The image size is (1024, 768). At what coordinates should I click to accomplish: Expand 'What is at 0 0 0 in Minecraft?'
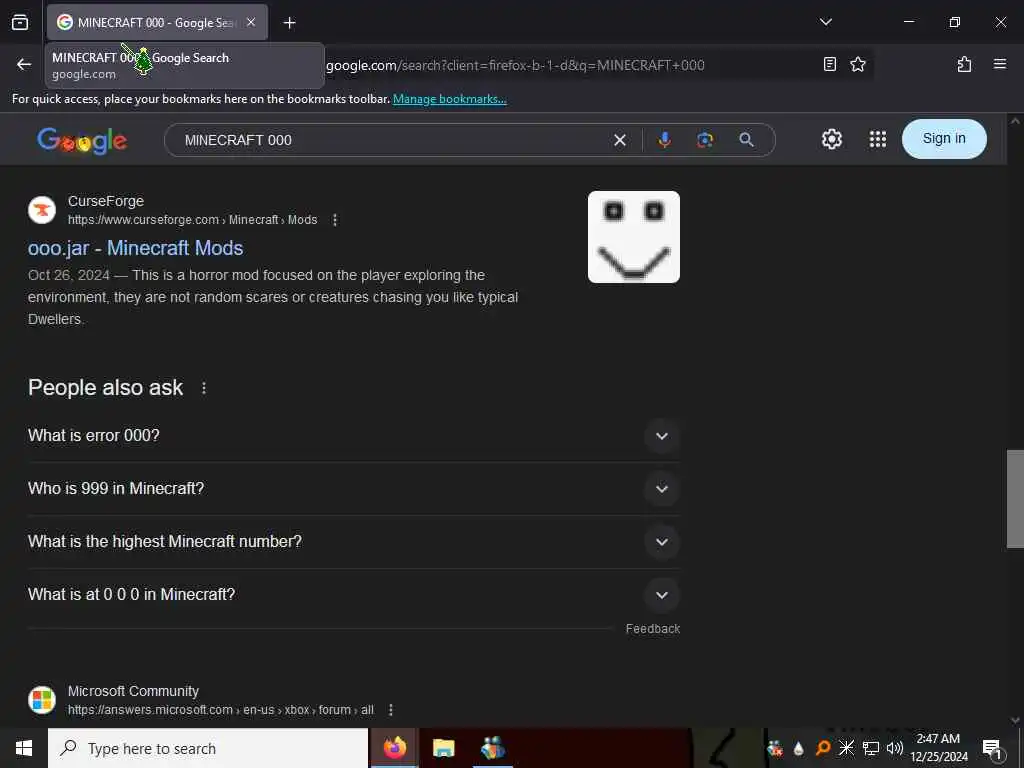pos(354,594)
